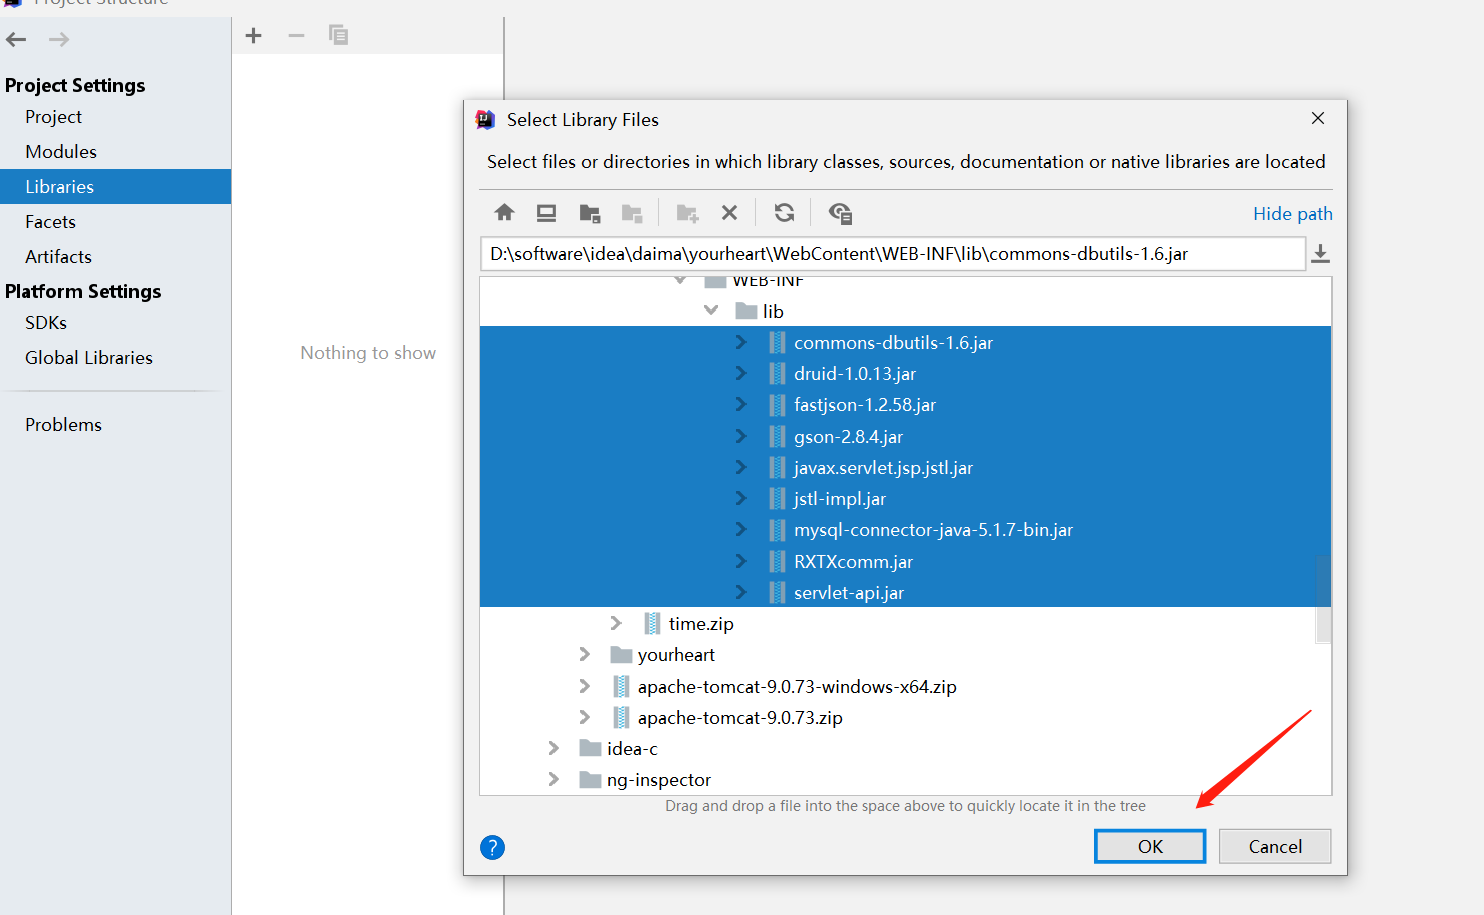The width and height of the screenshot is (1484, 915).
Task: Create a new folder icon
Action: coord(687,213)
